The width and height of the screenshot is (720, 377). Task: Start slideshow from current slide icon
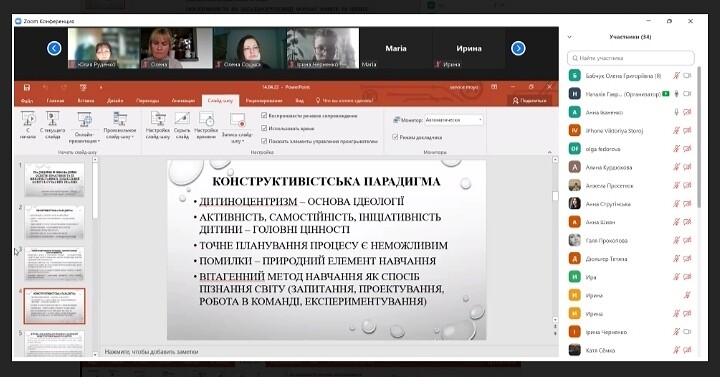tap(52, 119)
